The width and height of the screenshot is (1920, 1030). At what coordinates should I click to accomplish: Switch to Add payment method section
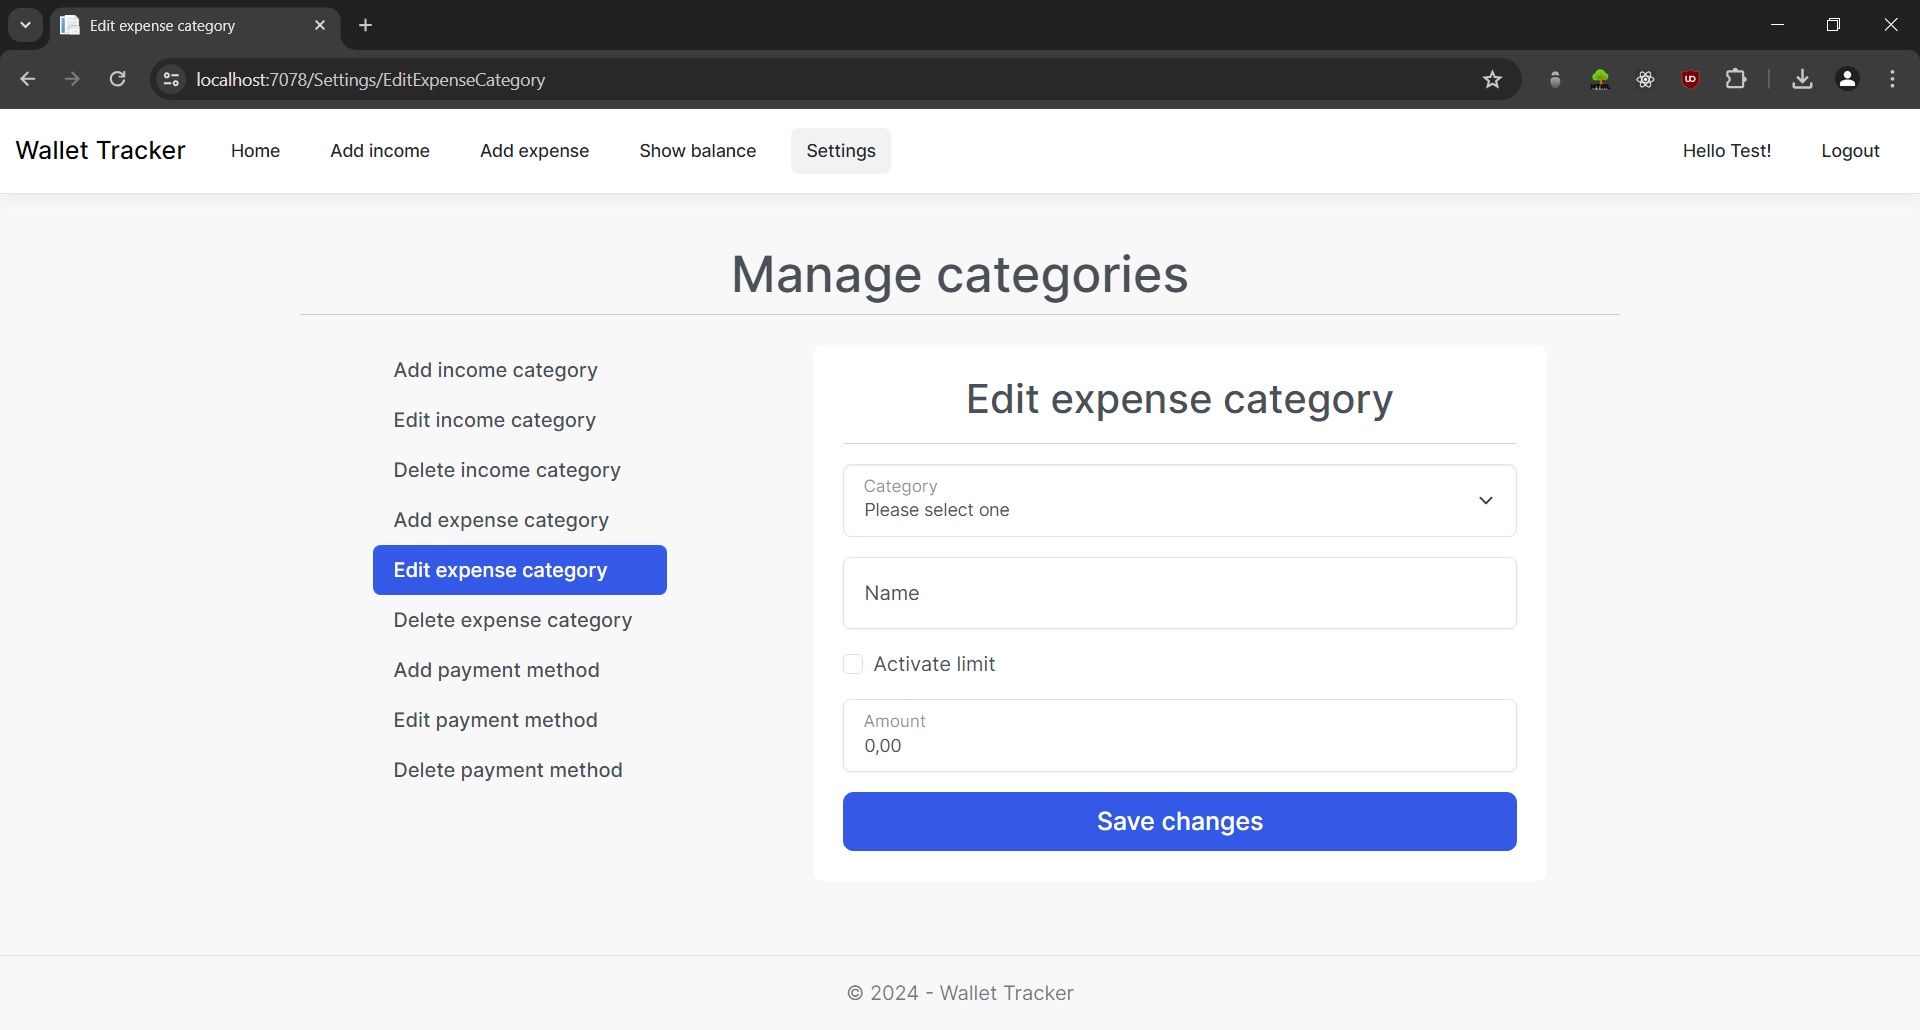click(496, 670)
